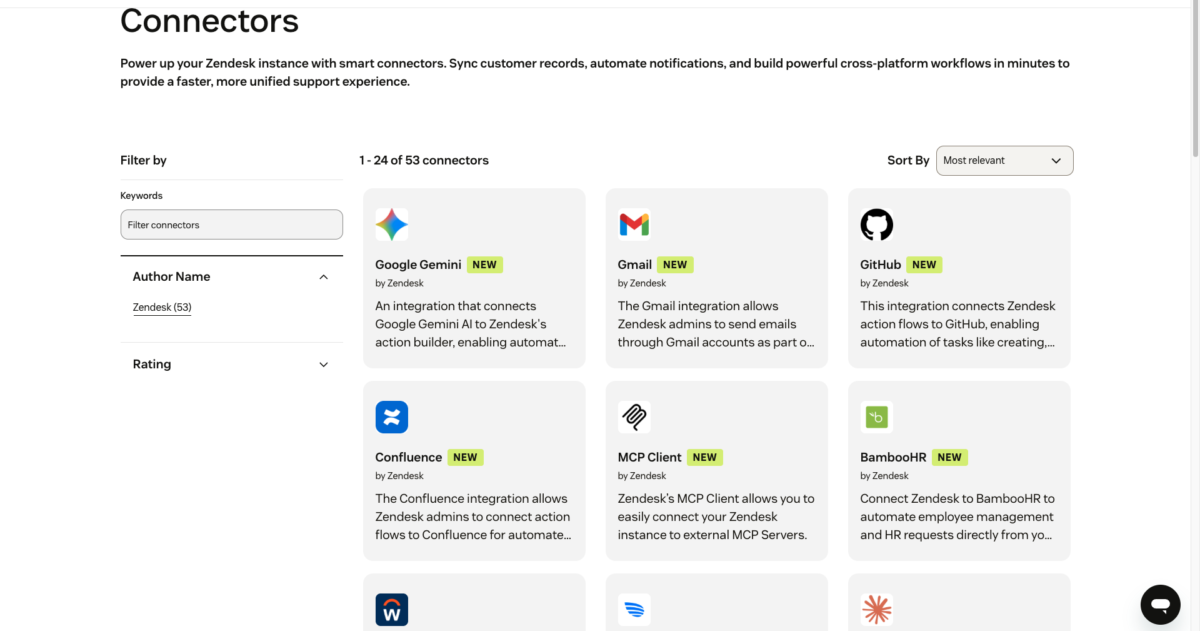The height and width of the screenshot is (631, 1200).
Task: Click the BambooHR connector description card
Action: (x=959, y=471)
